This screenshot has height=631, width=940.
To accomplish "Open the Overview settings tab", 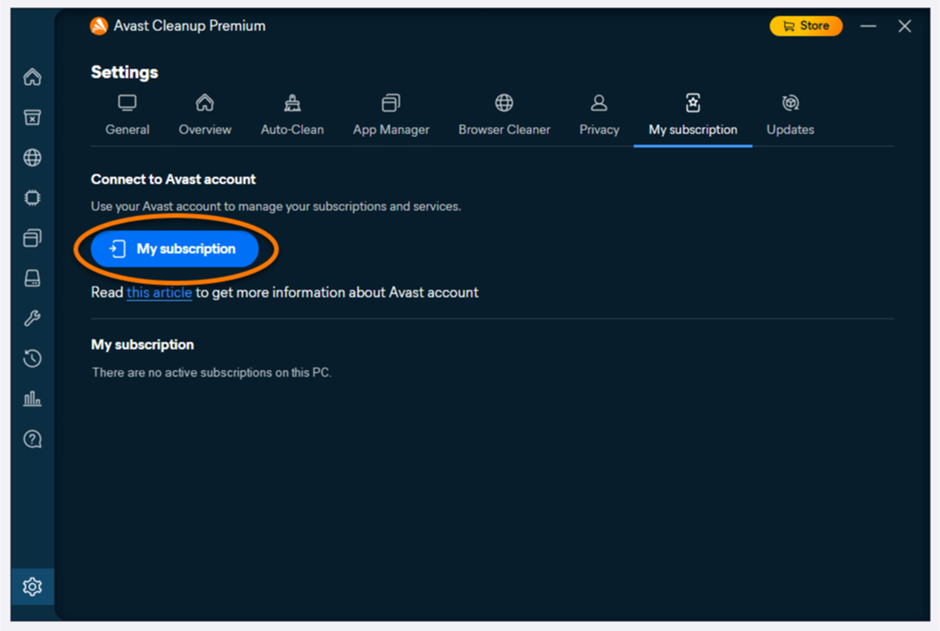I will coord(205,116).
